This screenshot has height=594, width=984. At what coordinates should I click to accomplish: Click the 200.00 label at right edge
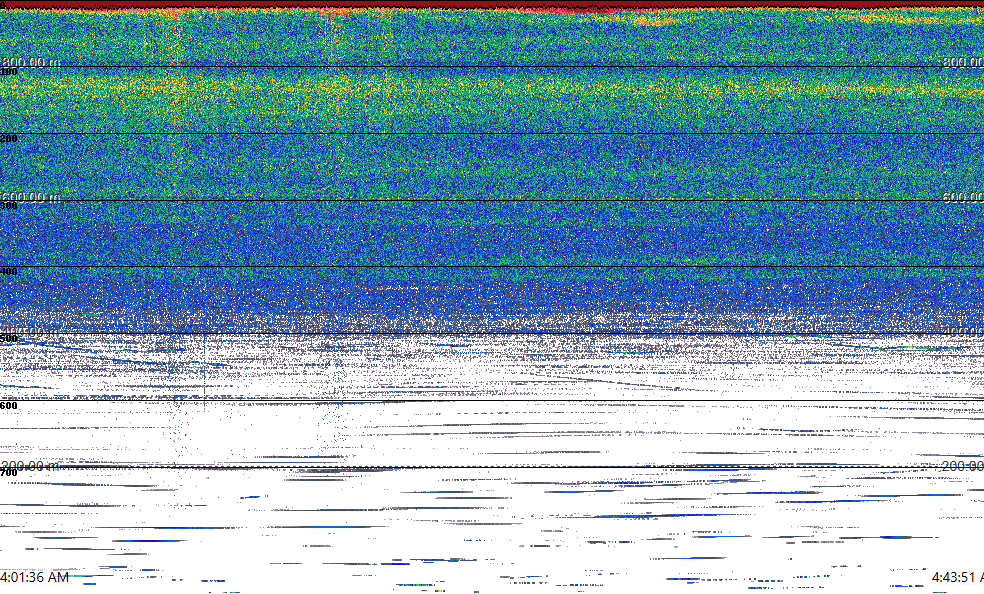click(x=963, y=466)
